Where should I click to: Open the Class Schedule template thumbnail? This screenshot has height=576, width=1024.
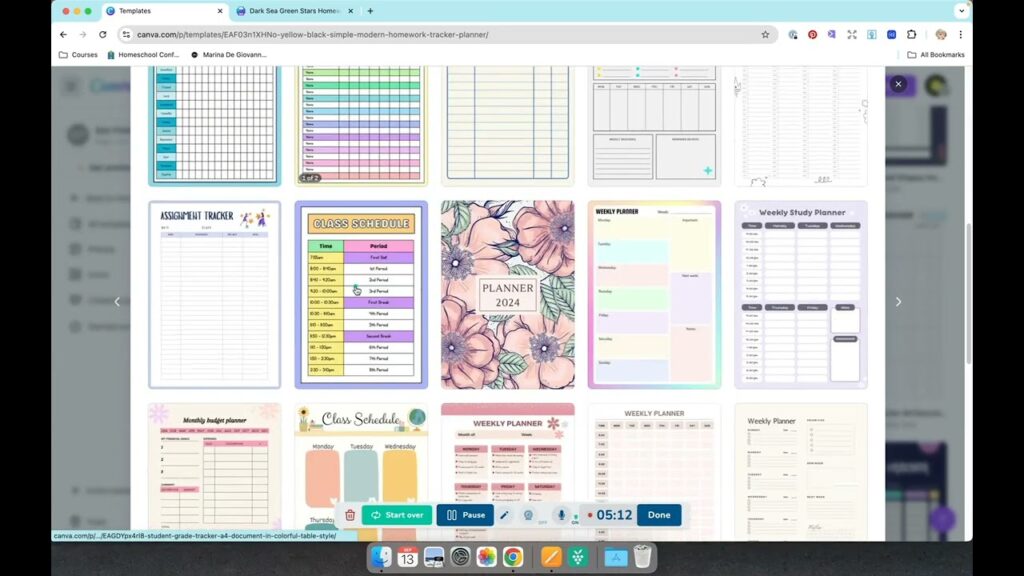click(360, 295)
